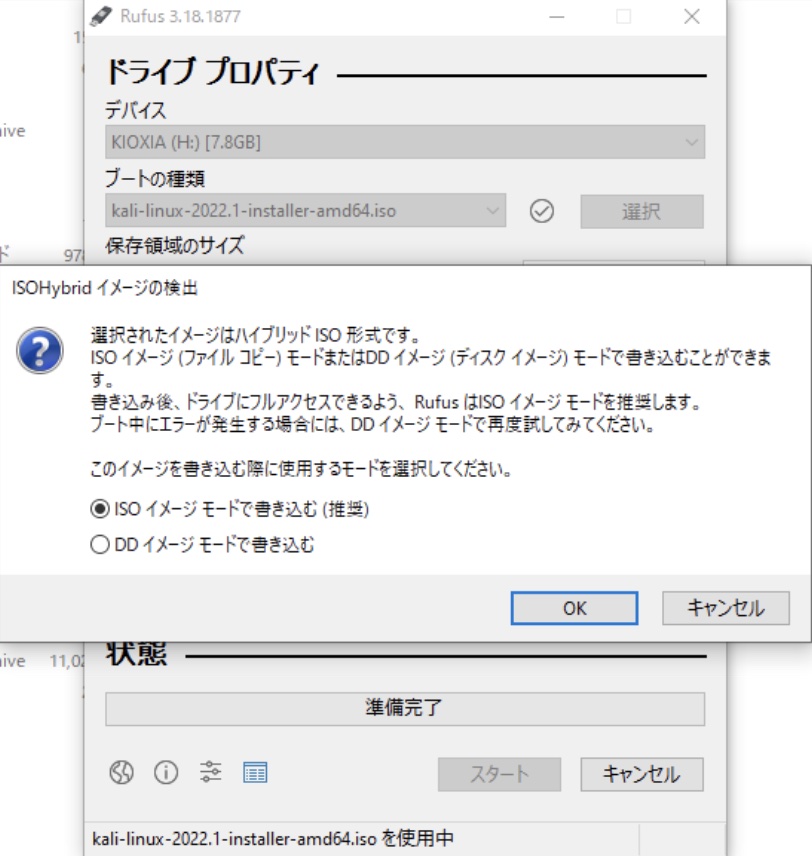
Task: Select DD イメージ モードで書き込む radio button
Action: point(202,544)
